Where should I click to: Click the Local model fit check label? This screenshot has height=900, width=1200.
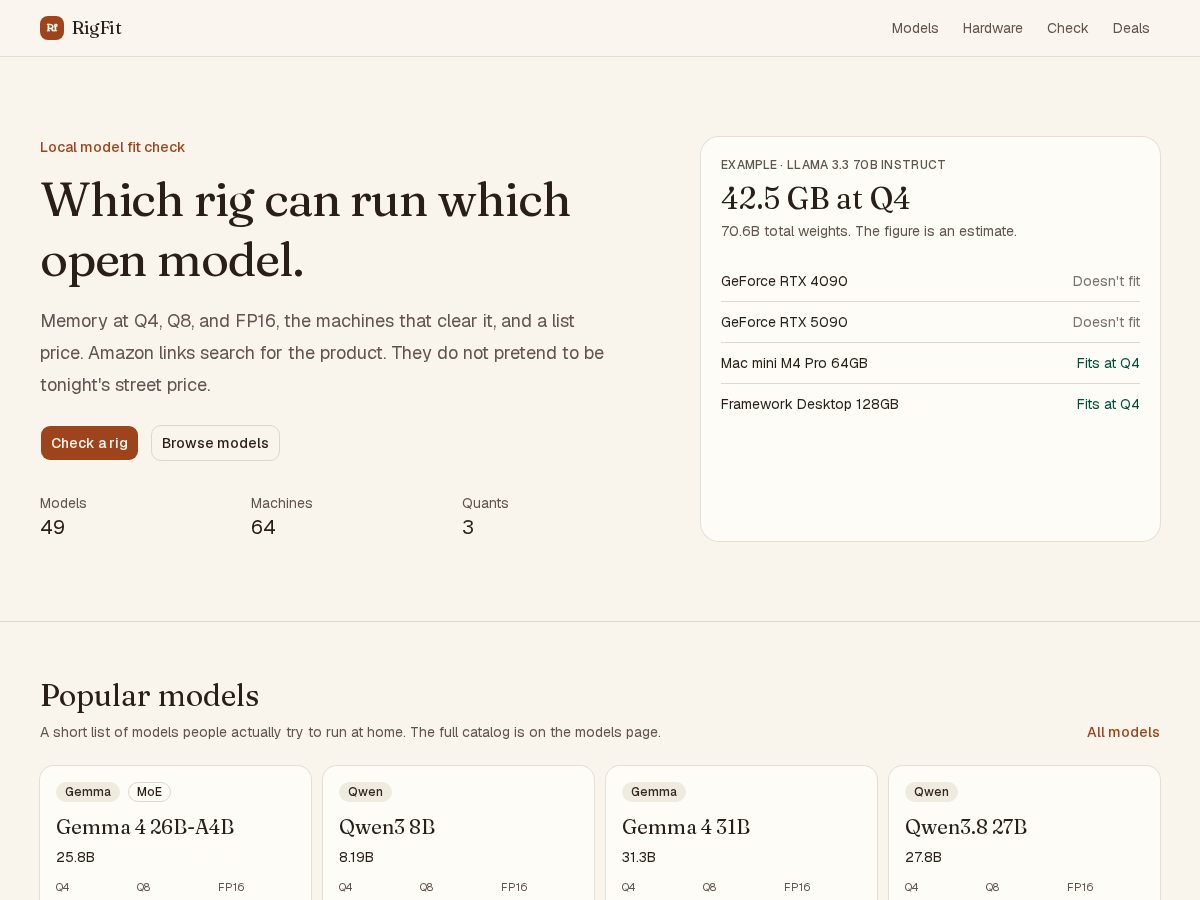[x=112, y=147]
